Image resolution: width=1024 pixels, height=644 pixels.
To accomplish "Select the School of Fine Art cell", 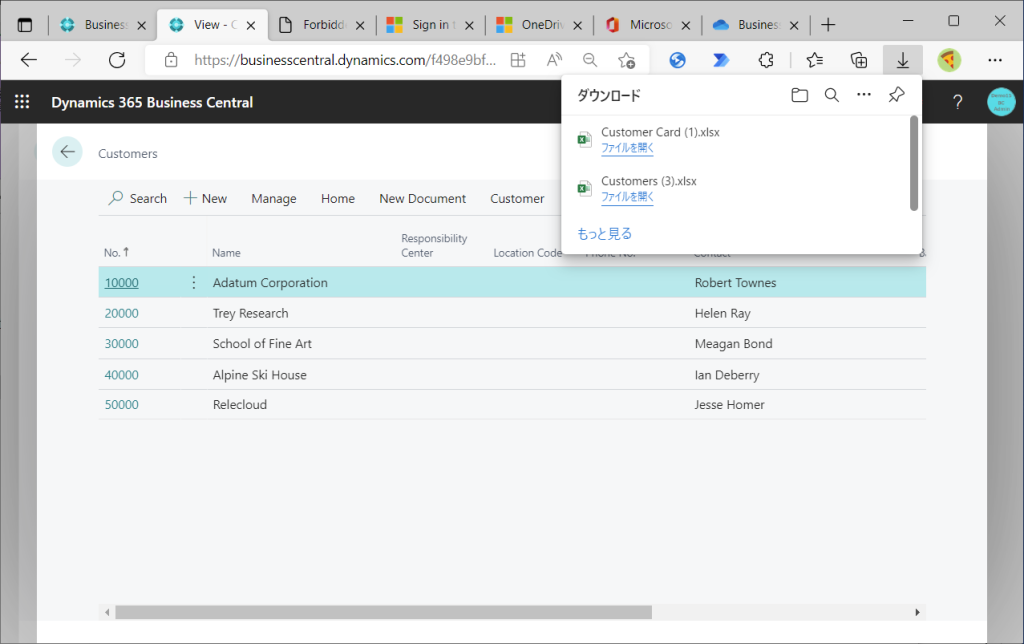I will (x=262, y=344).
